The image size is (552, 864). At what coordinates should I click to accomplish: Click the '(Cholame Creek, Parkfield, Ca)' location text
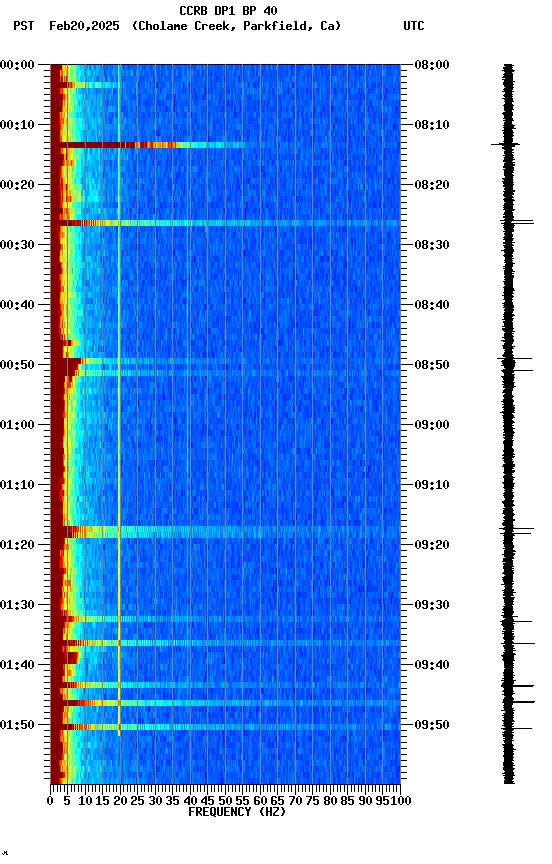236,26
